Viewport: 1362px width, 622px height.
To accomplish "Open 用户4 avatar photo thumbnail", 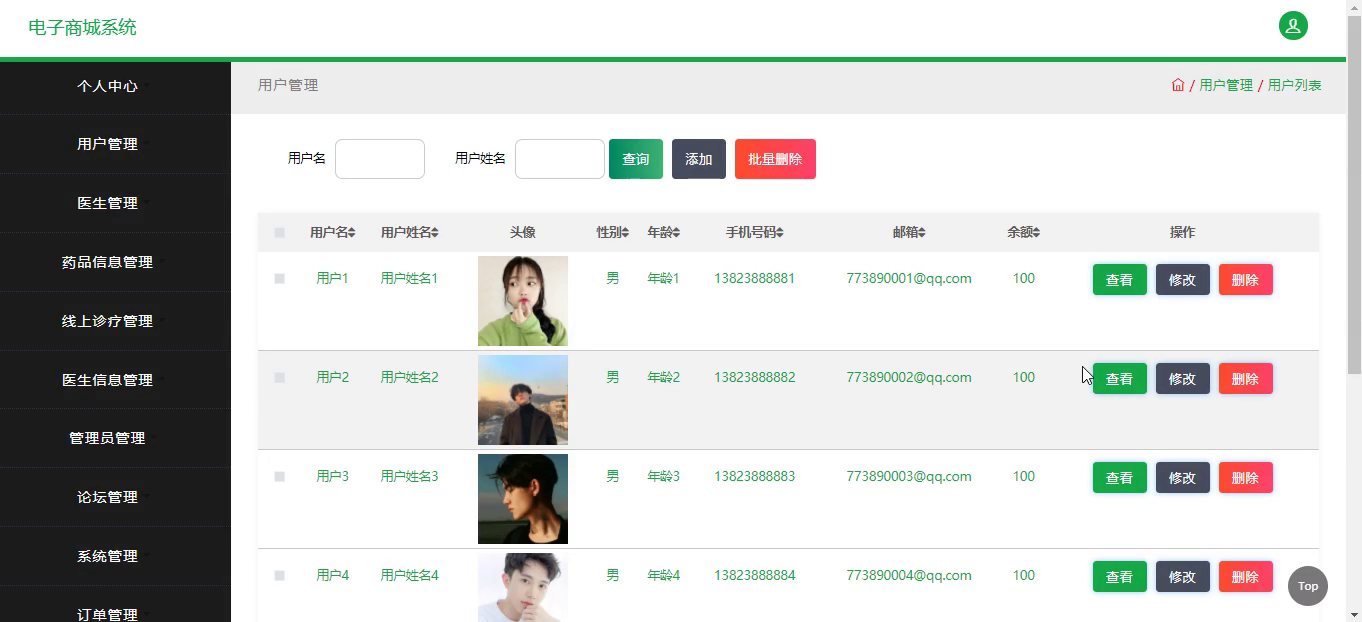I will 523,588.
